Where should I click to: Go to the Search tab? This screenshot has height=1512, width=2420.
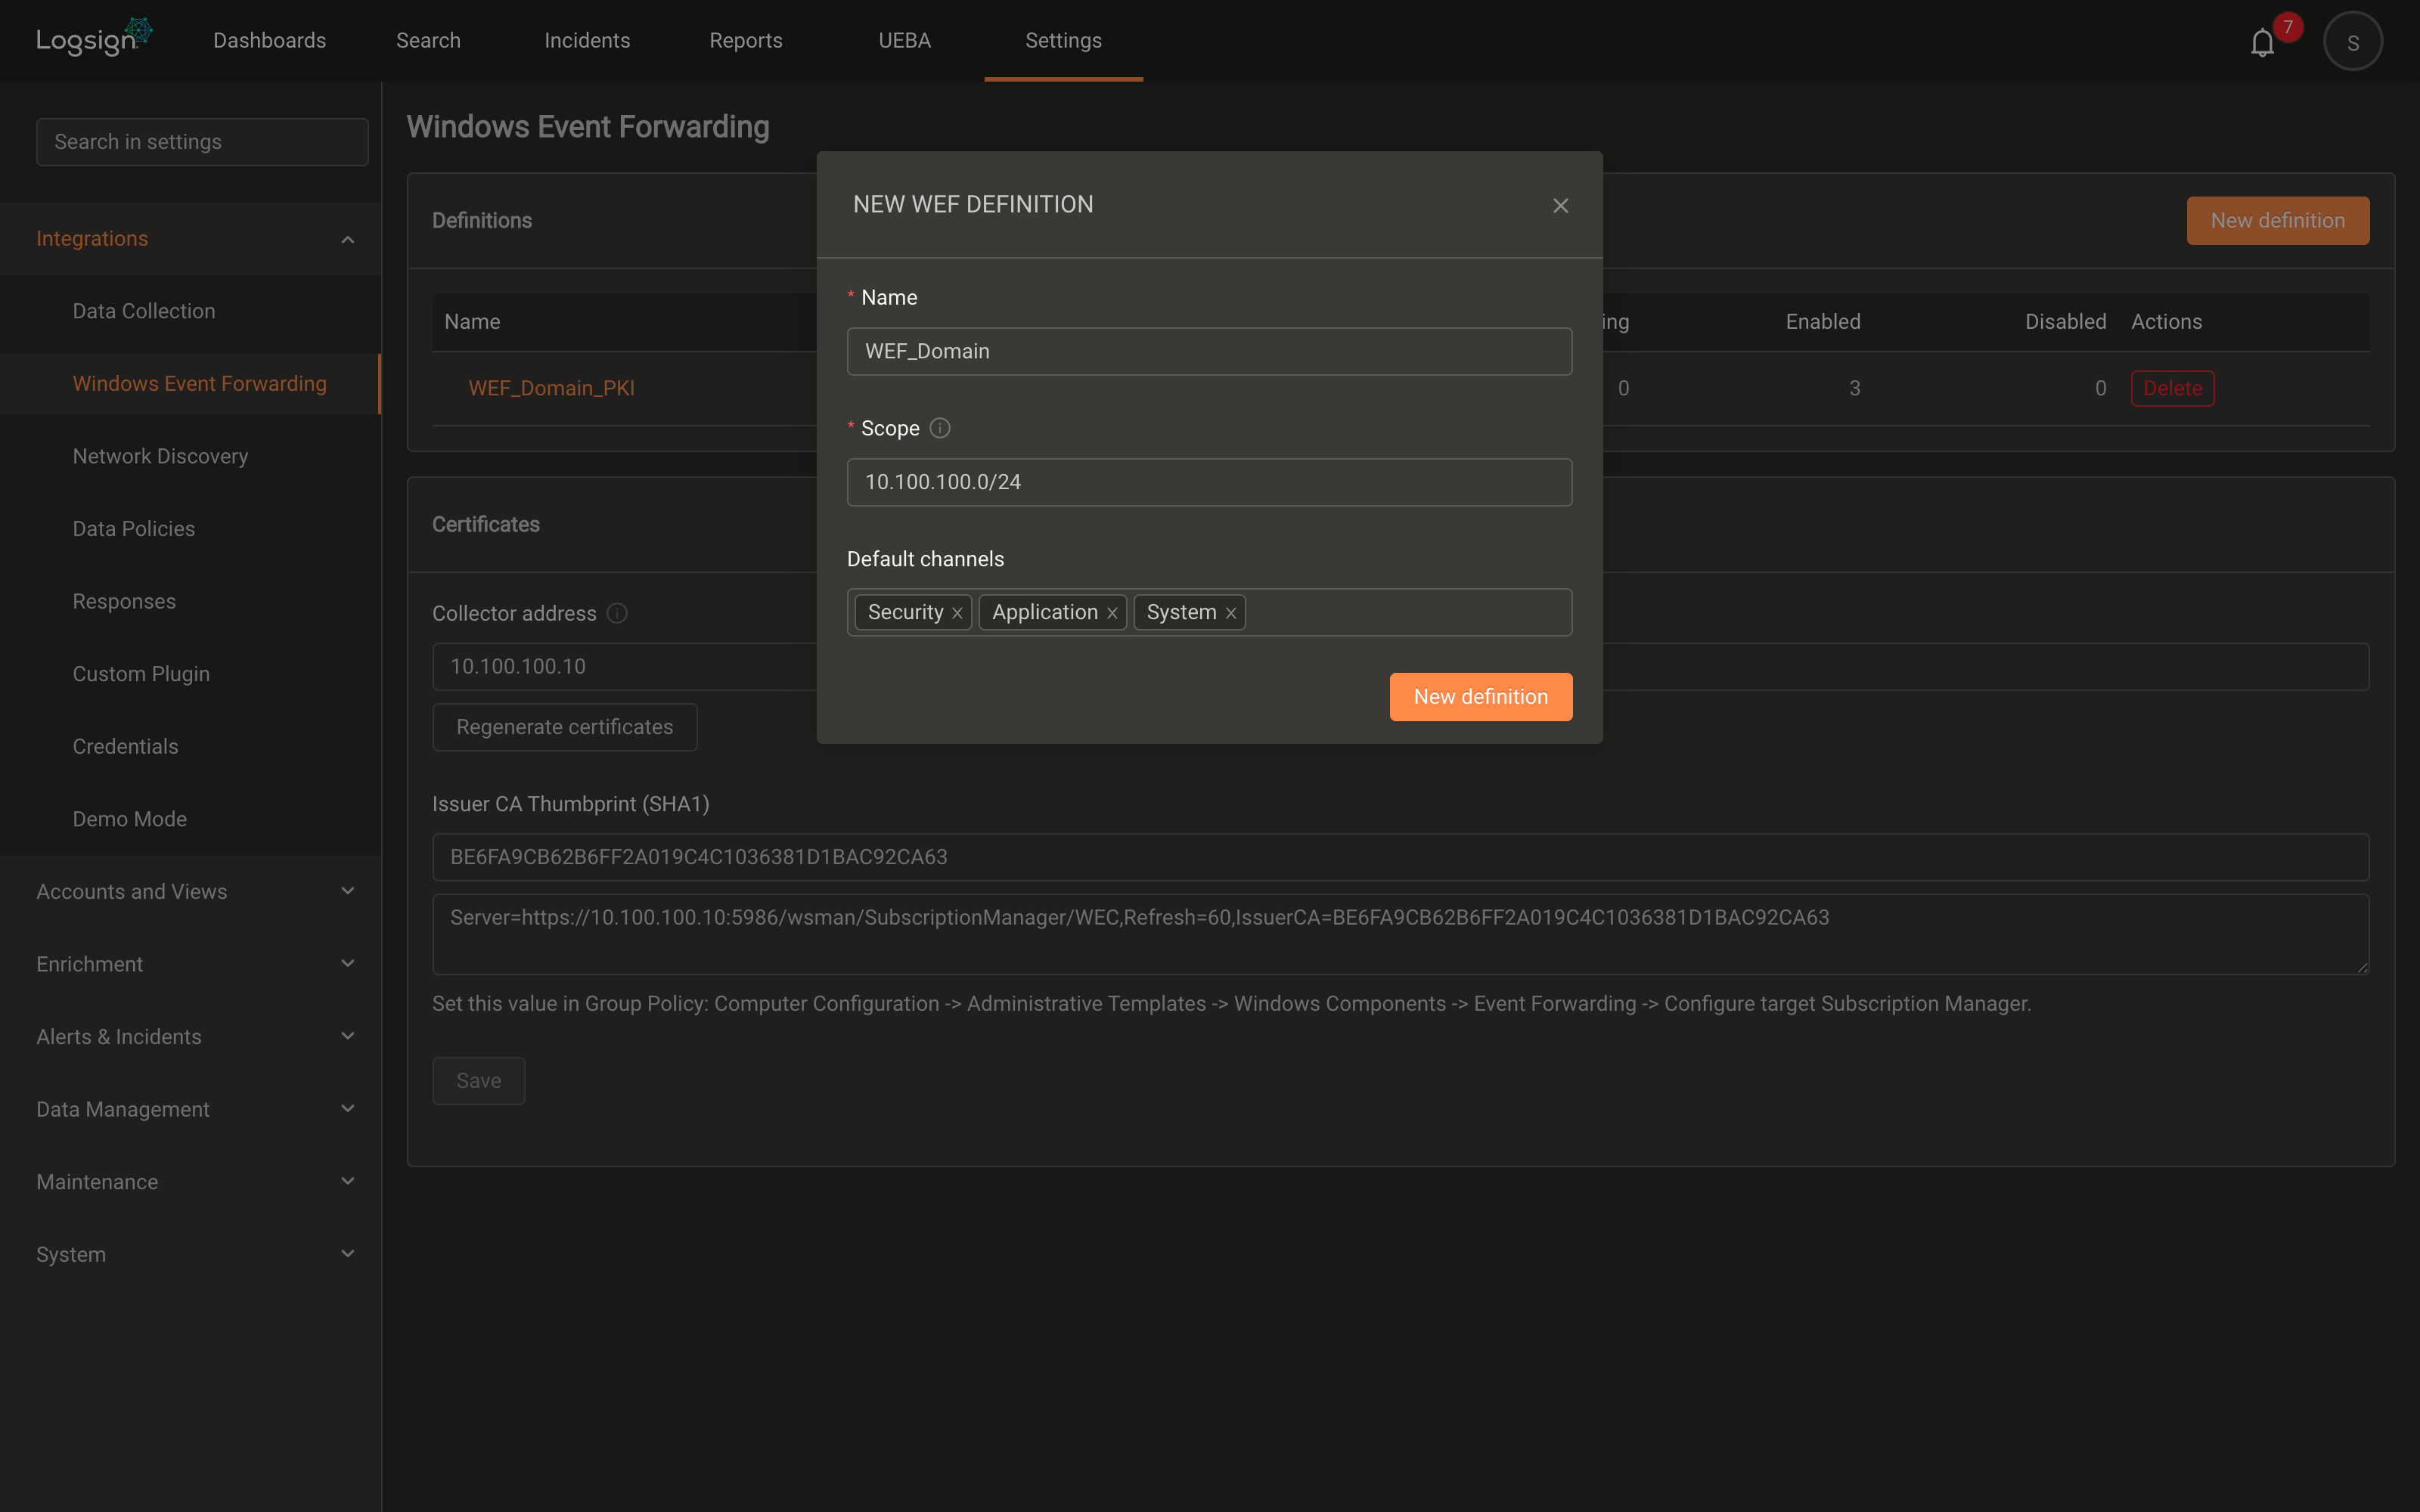click(428, 41)
